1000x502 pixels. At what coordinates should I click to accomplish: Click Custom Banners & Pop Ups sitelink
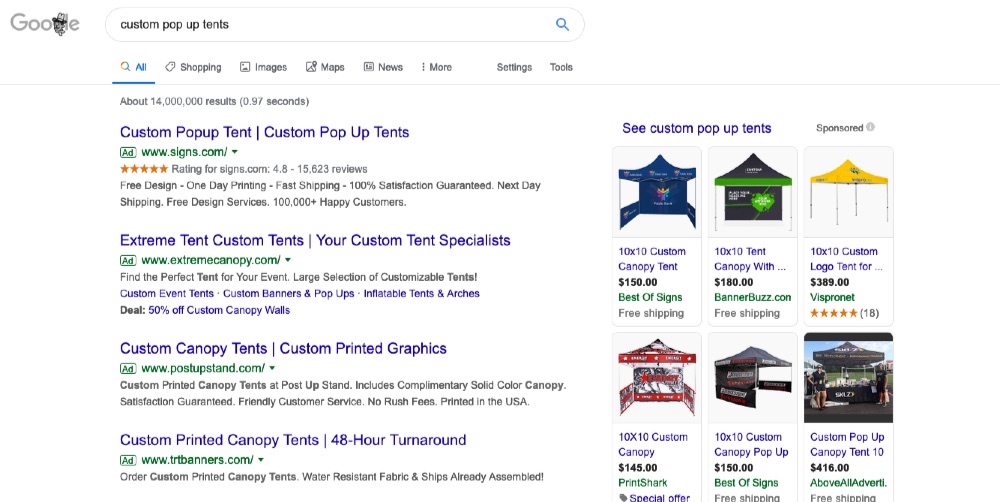coord(288,293)
